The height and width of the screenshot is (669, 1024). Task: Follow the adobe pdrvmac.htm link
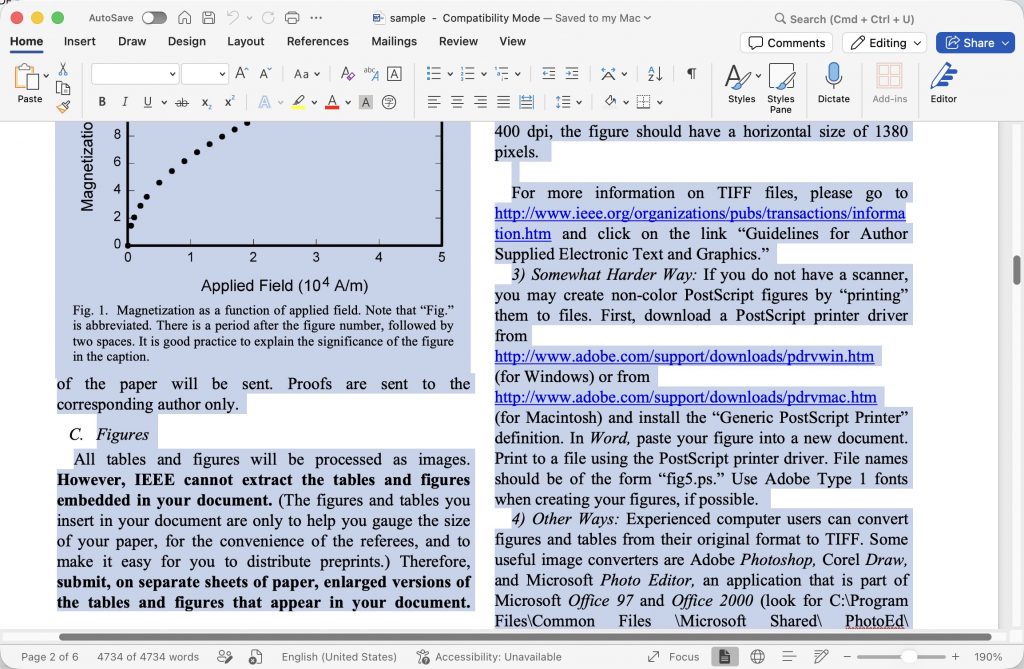685,397
